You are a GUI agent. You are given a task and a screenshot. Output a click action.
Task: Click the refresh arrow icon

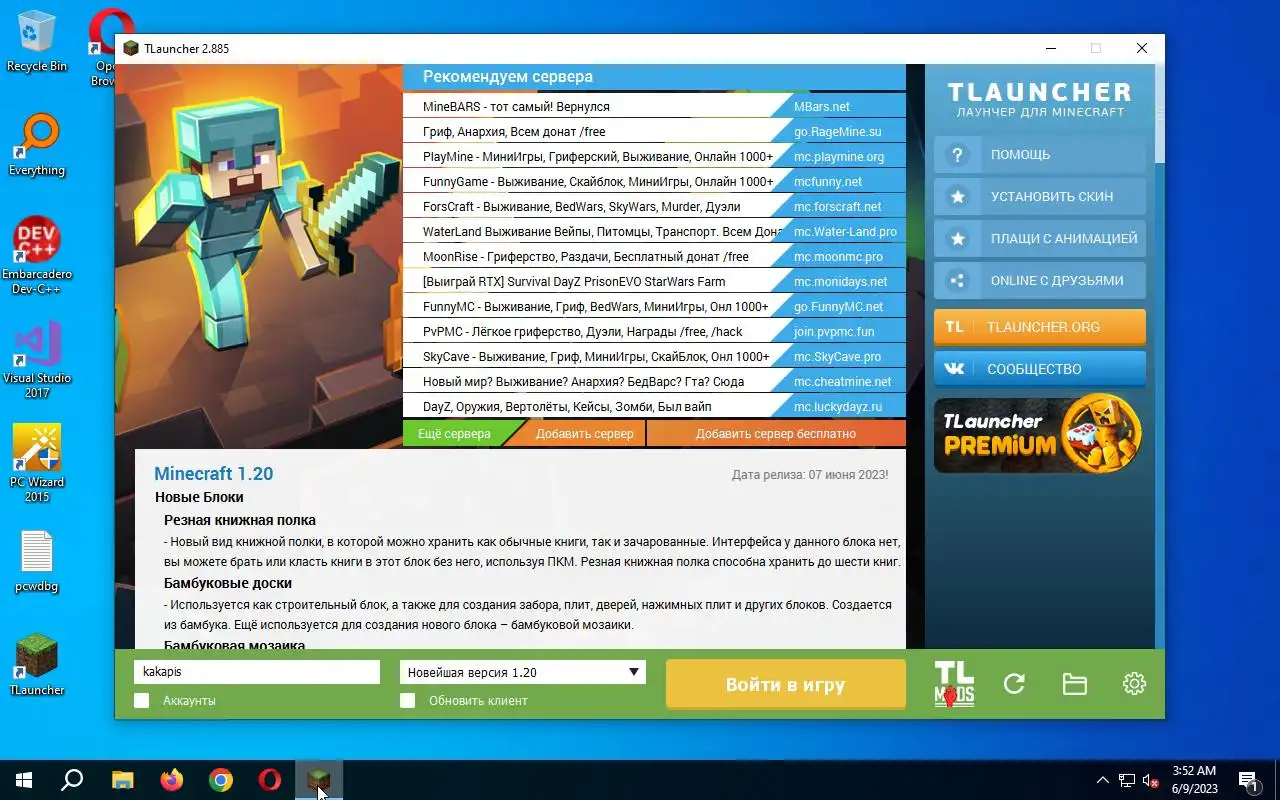point(1014,684)
